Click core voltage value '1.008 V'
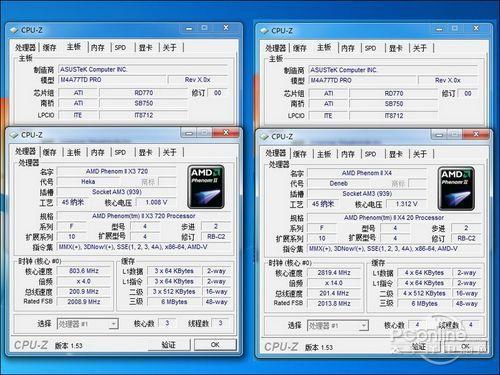 (156, 202)
